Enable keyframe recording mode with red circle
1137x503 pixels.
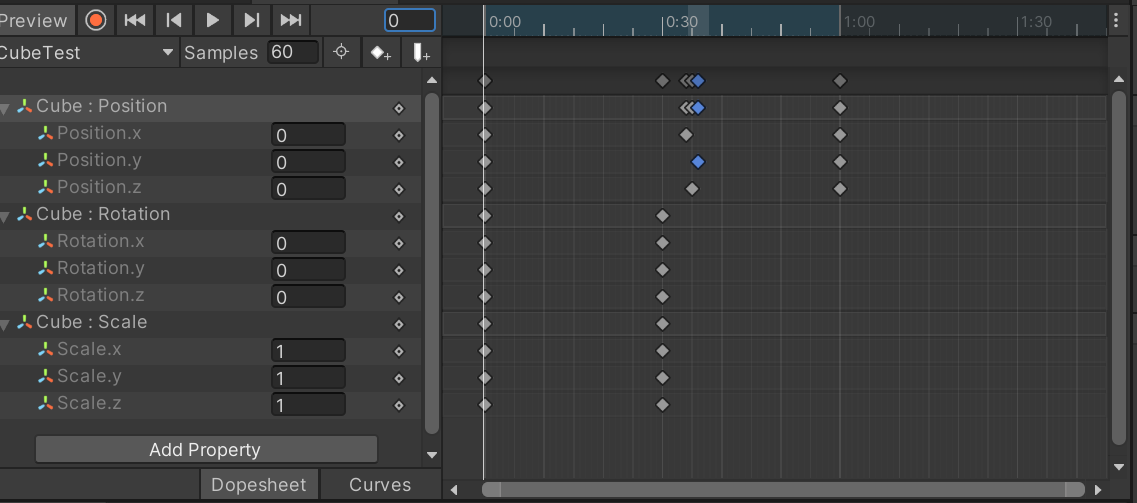point(96,20)
